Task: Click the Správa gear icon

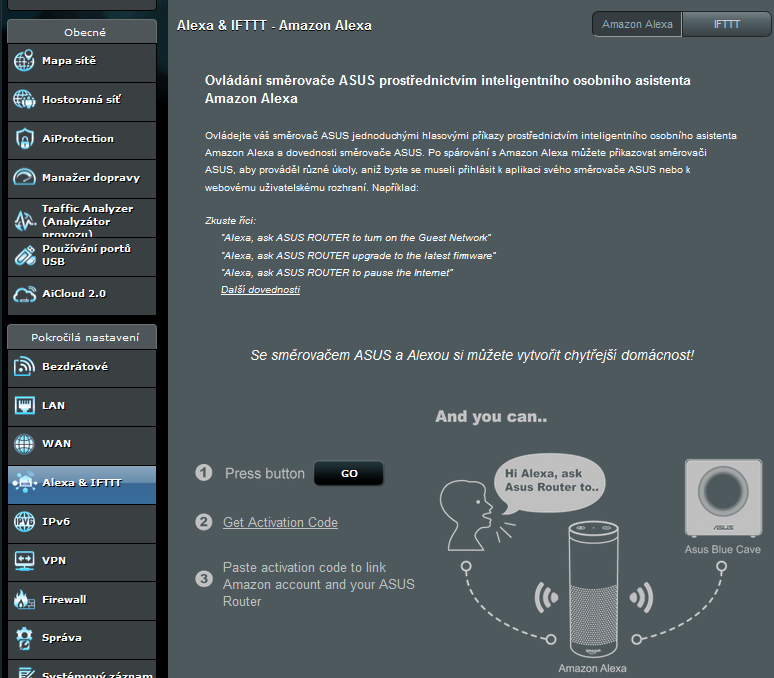Action: 24,638
